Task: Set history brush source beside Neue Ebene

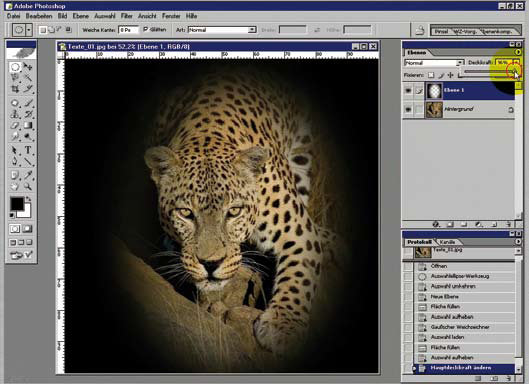Action: point(408,297)
